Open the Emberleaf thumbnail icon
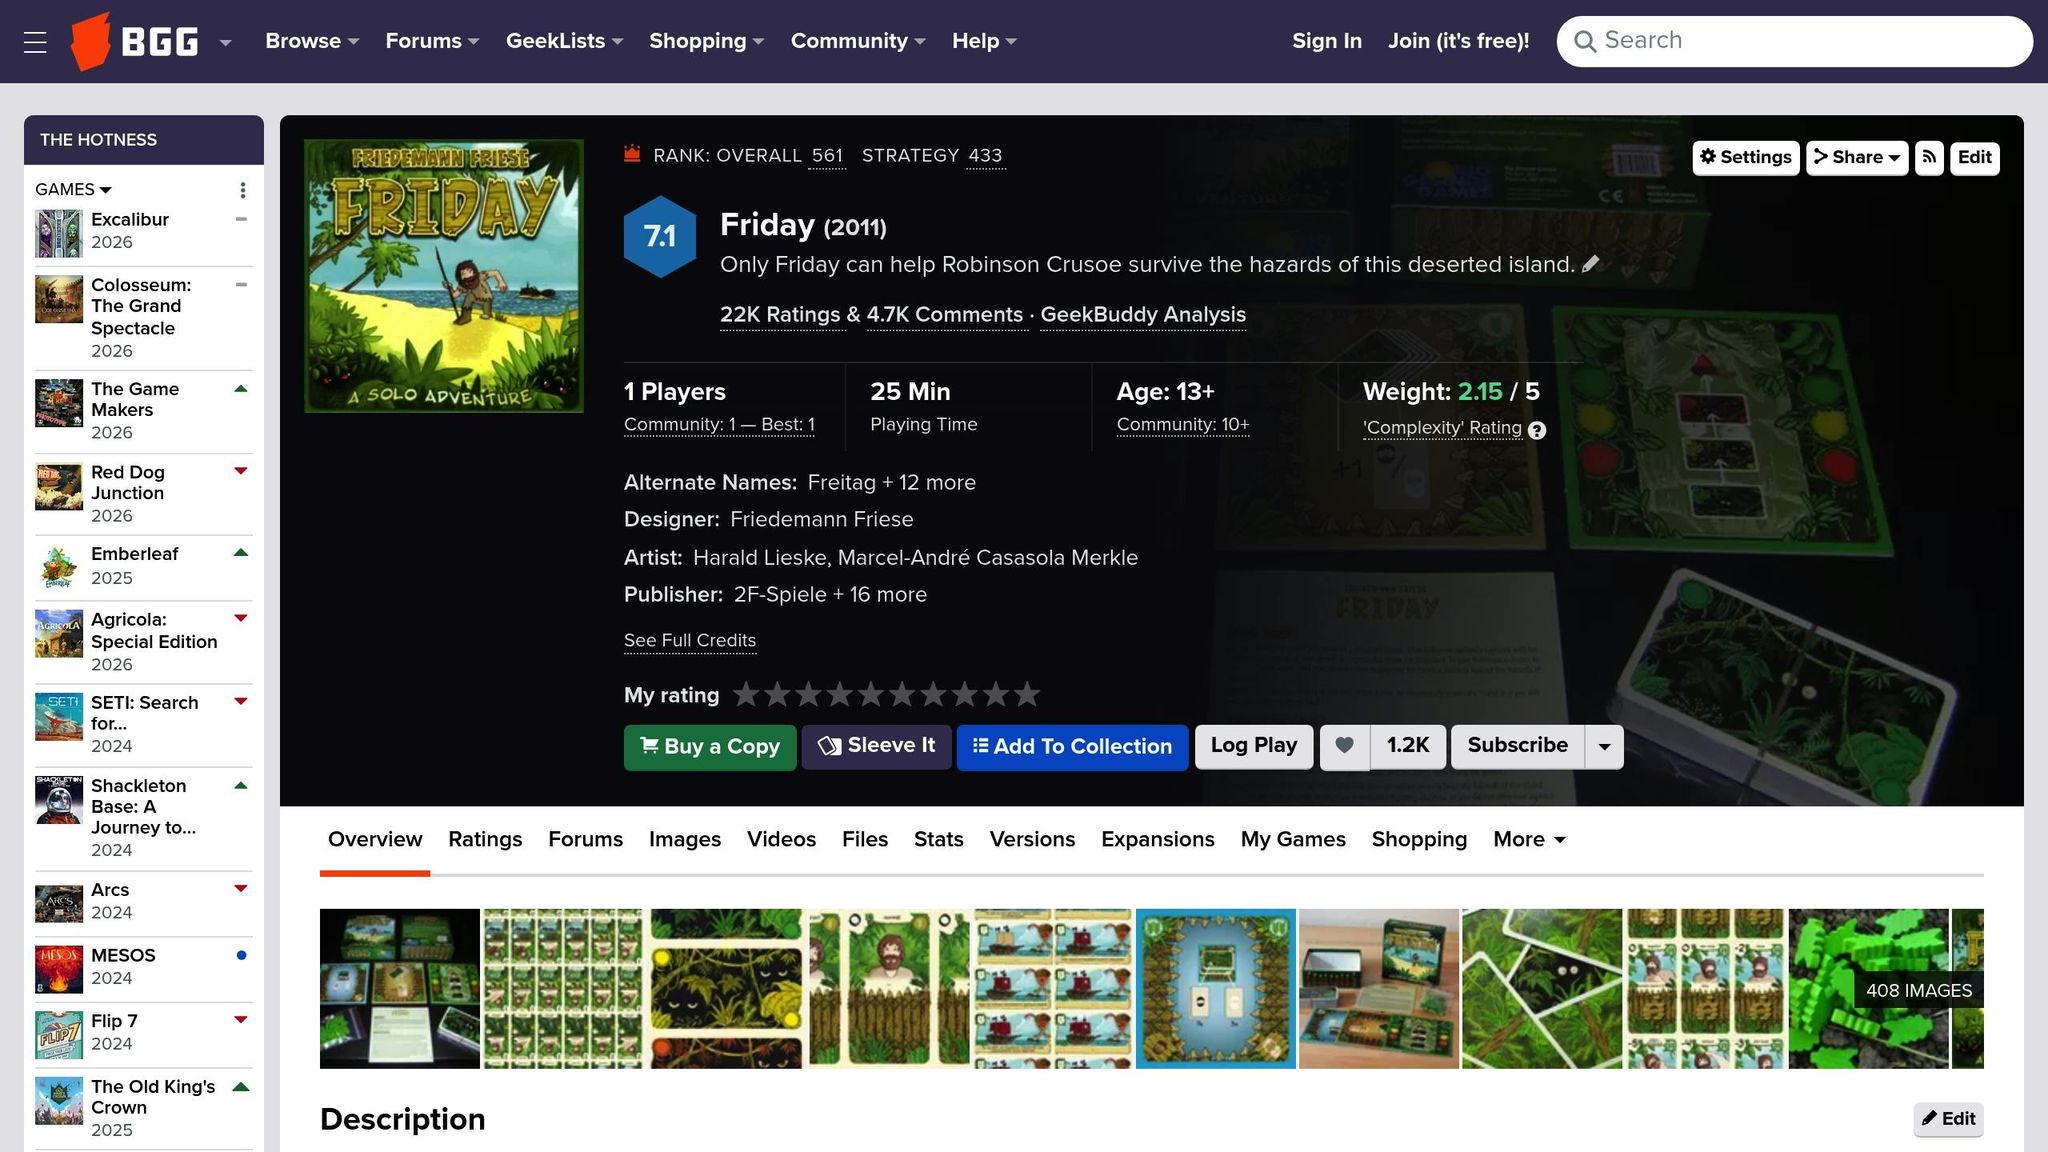The width and height of the screenshot is (2048, 1152). click(59, 566)
